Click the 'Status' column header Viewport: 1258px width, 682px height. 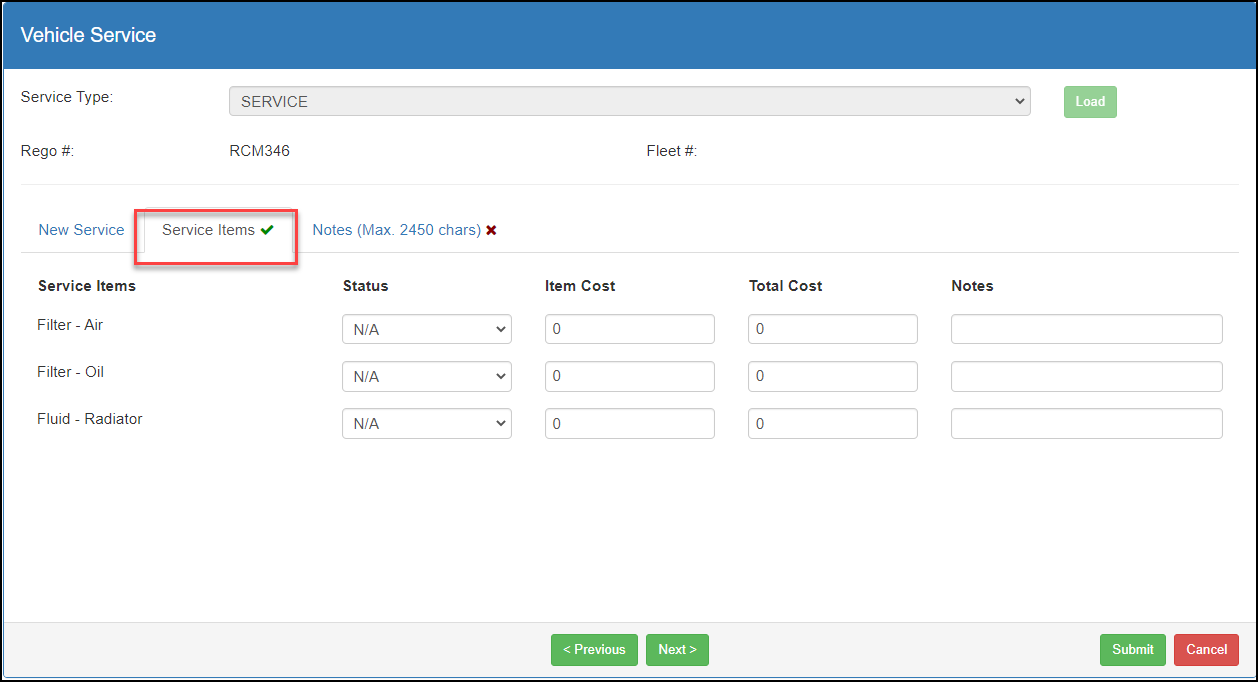[365, 286]
